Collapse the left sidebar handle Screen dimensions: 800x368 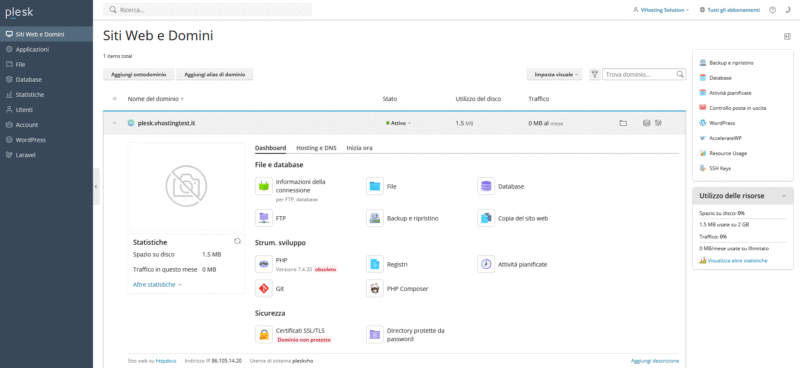point(96,187)
